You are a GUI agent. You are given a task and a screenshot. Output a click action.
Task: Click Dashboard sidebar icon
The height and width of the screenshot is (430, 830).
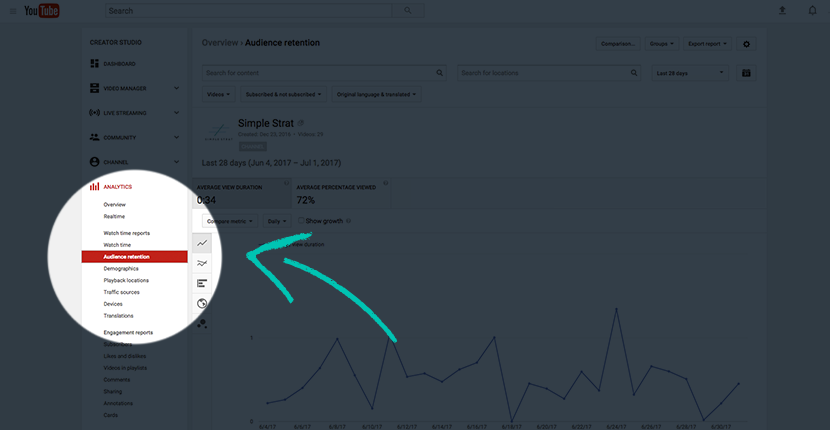coord(95,64)
